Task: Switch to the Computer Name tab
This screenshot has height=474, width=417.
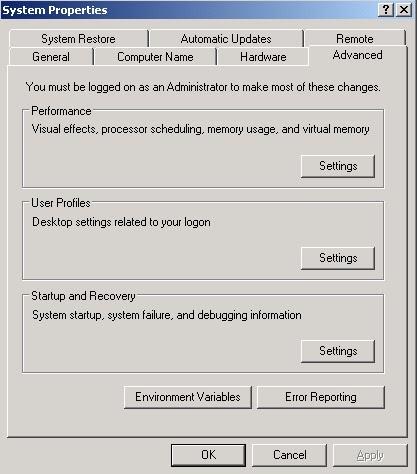Action: tap(155, 57)
